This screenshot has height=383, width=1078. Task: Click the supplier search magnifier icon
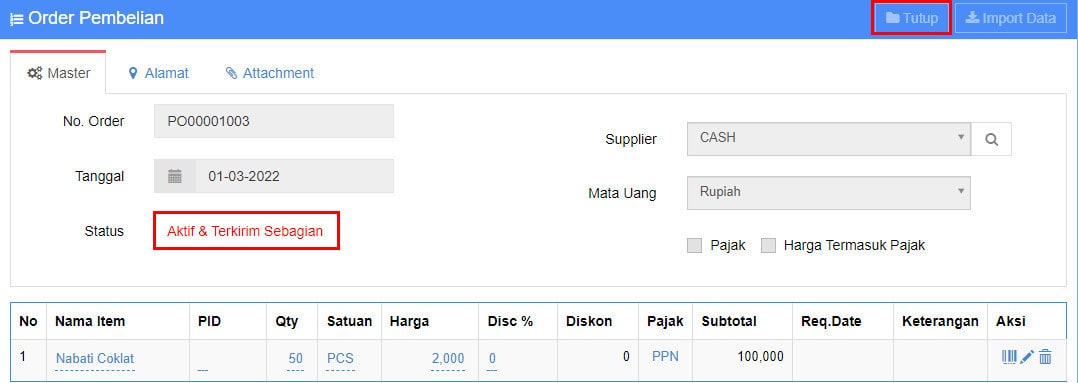tap(991, 139)
